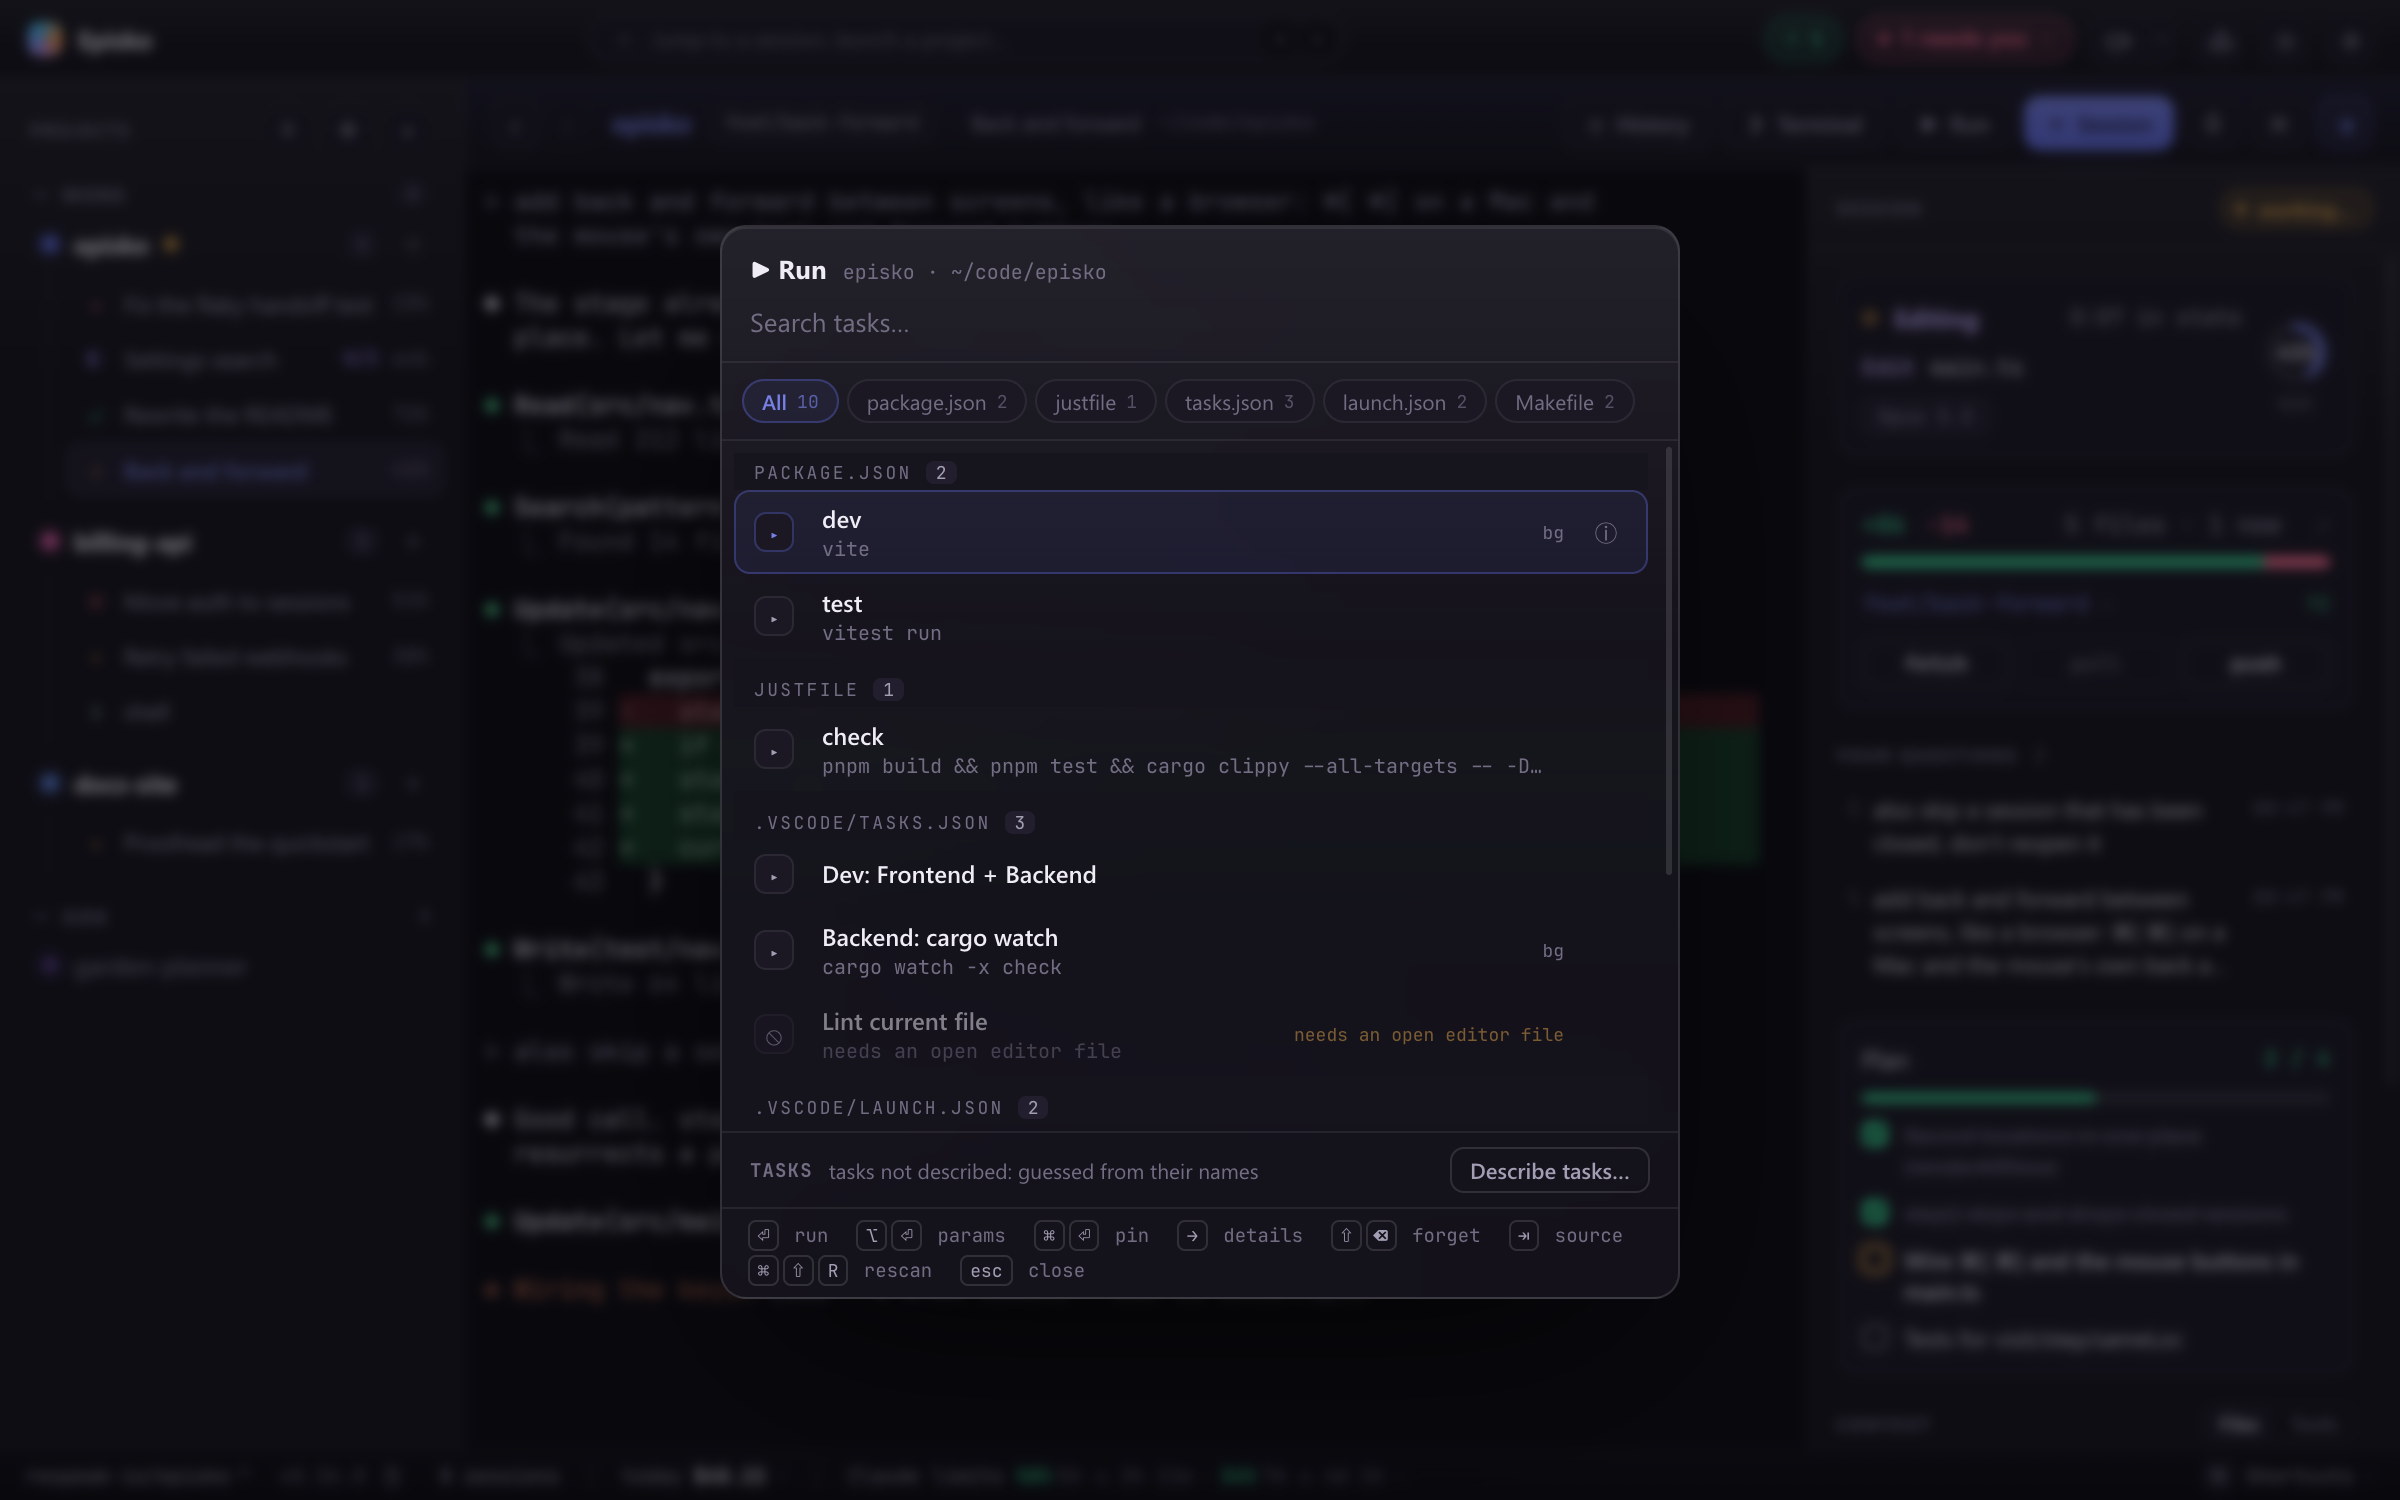Click the bg badge on dev row
Screen dimensions: 2400x1500
1552,533
